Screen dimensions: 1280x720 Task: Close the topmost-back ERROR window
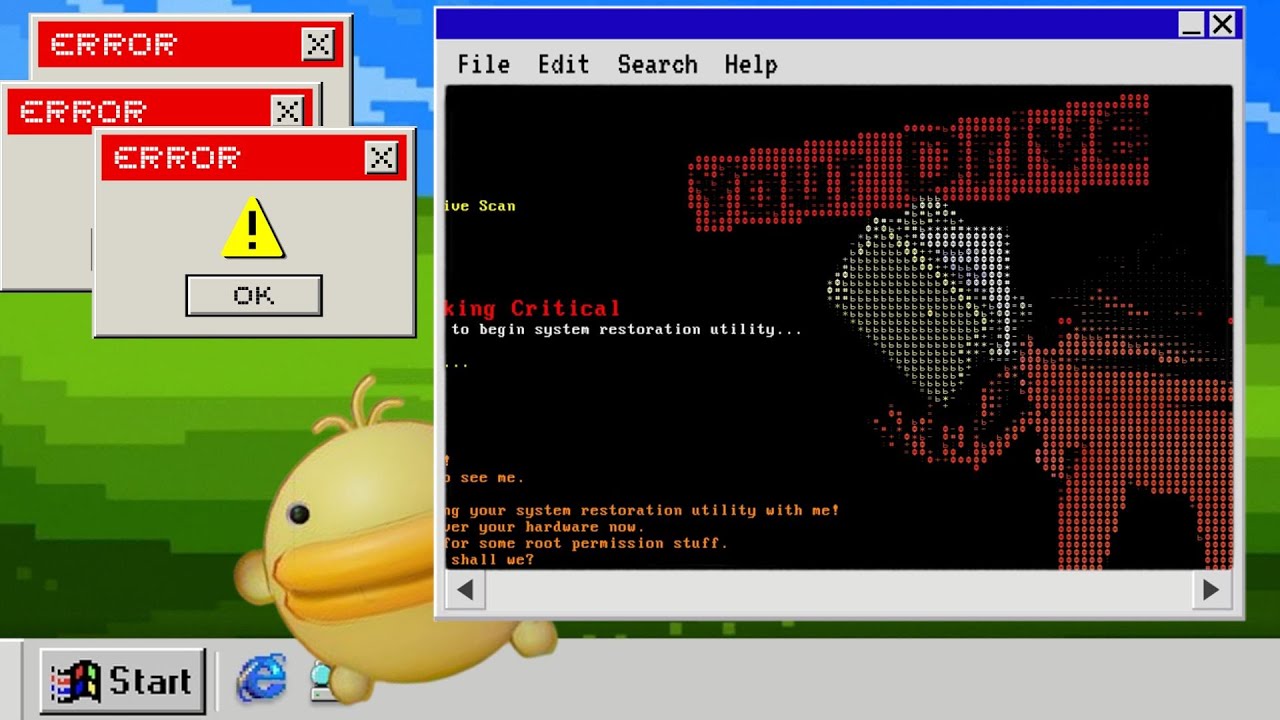[x=318, y=44]
